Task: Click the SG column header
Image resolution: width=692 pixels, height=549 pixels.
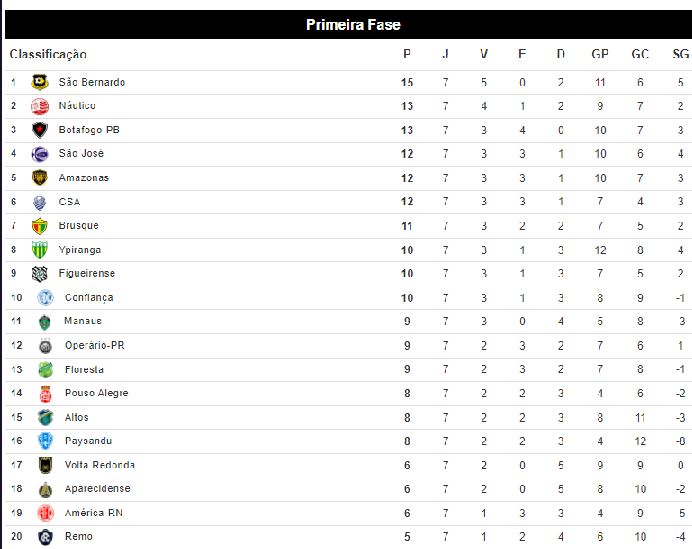Action: pyautogui.click(x=680, y=54)
